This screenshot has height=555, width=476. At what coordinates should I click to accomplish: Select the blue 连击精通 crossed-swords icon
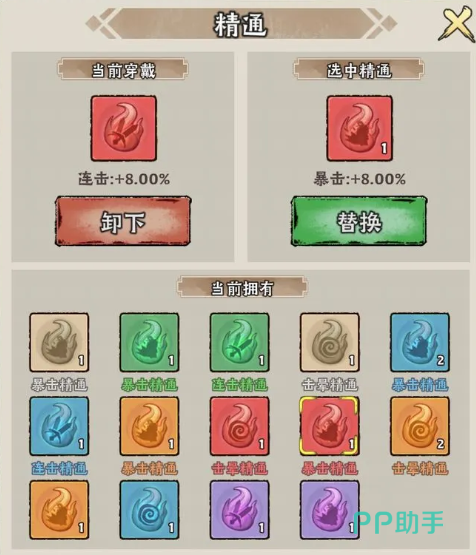[59, 426]
